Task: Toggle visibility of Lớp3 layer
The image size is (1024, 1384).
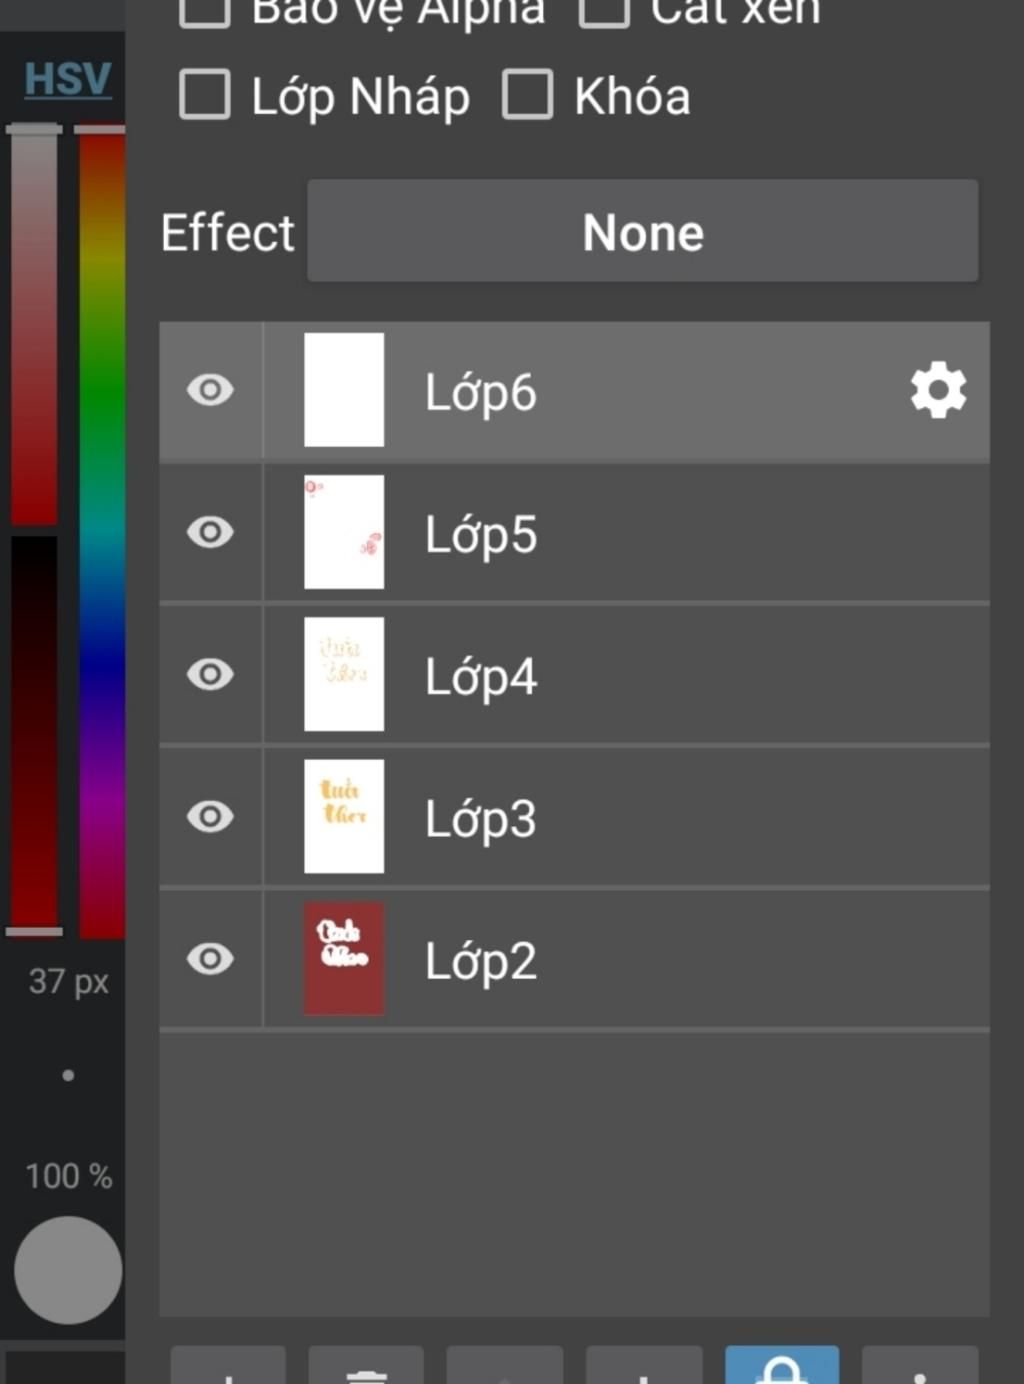Action: [x=210, y=816]
